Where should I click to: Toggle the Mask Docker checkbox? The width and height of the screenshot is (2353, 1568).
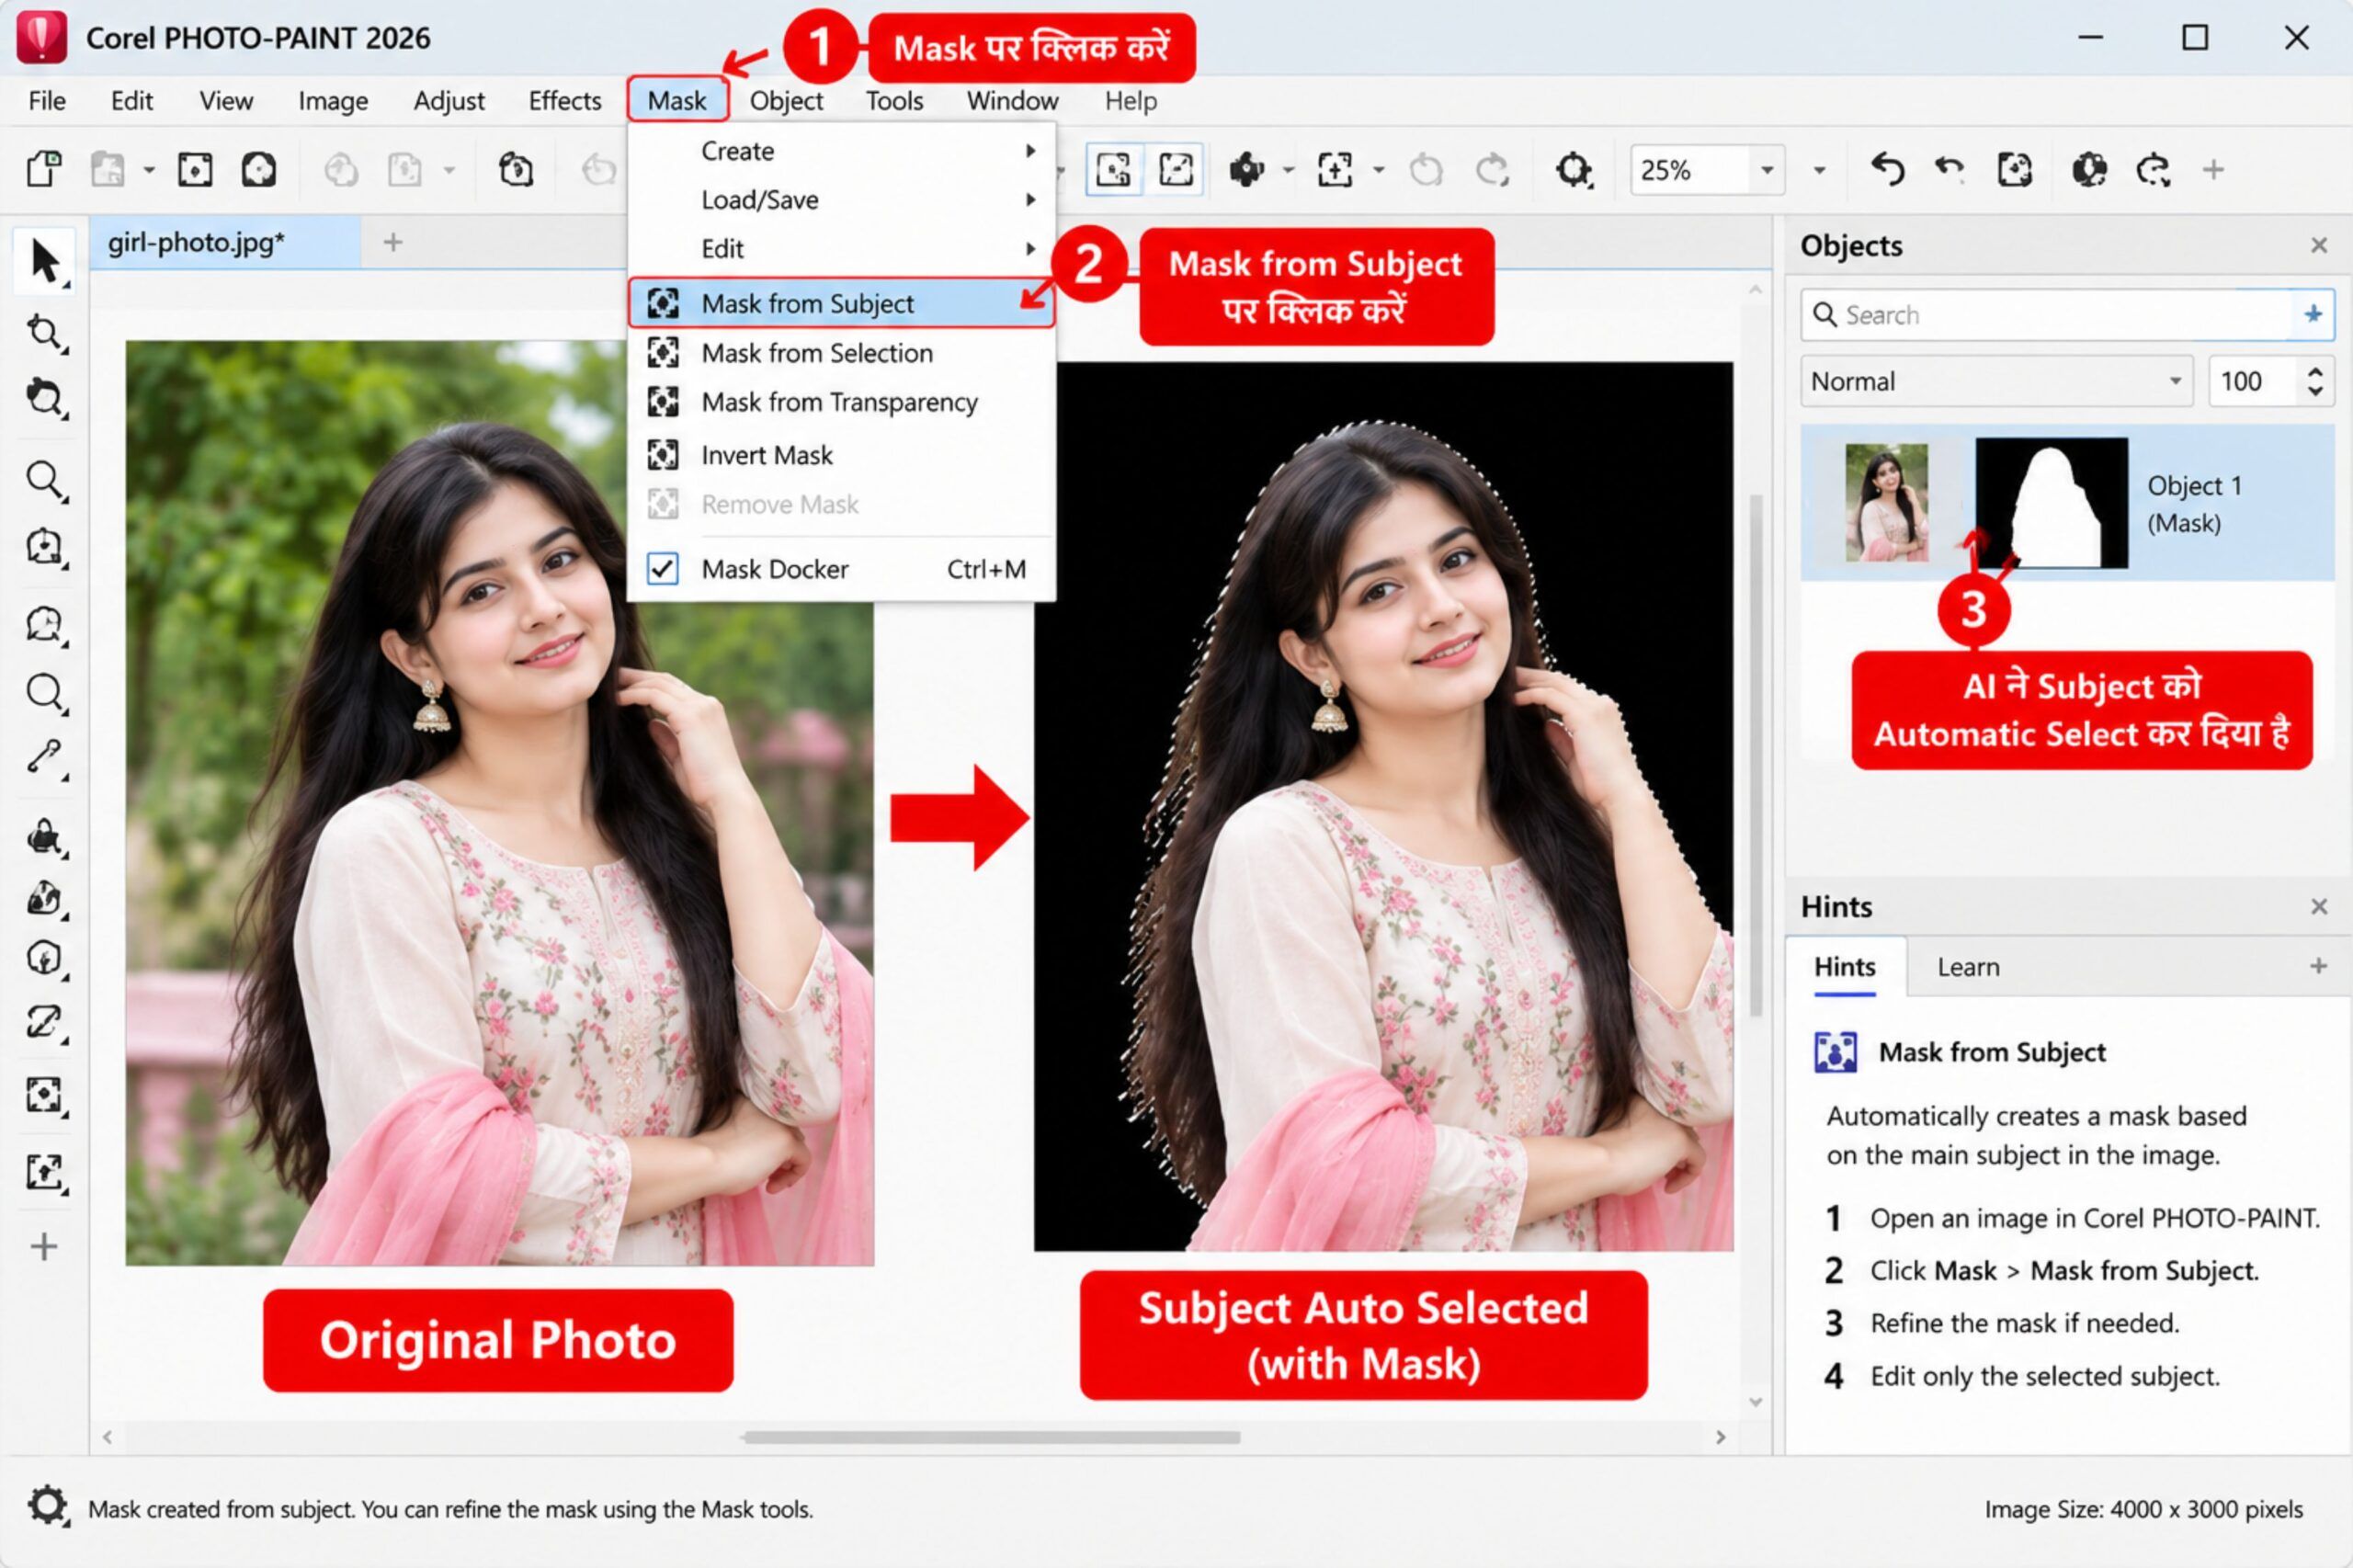click(662, 568)
